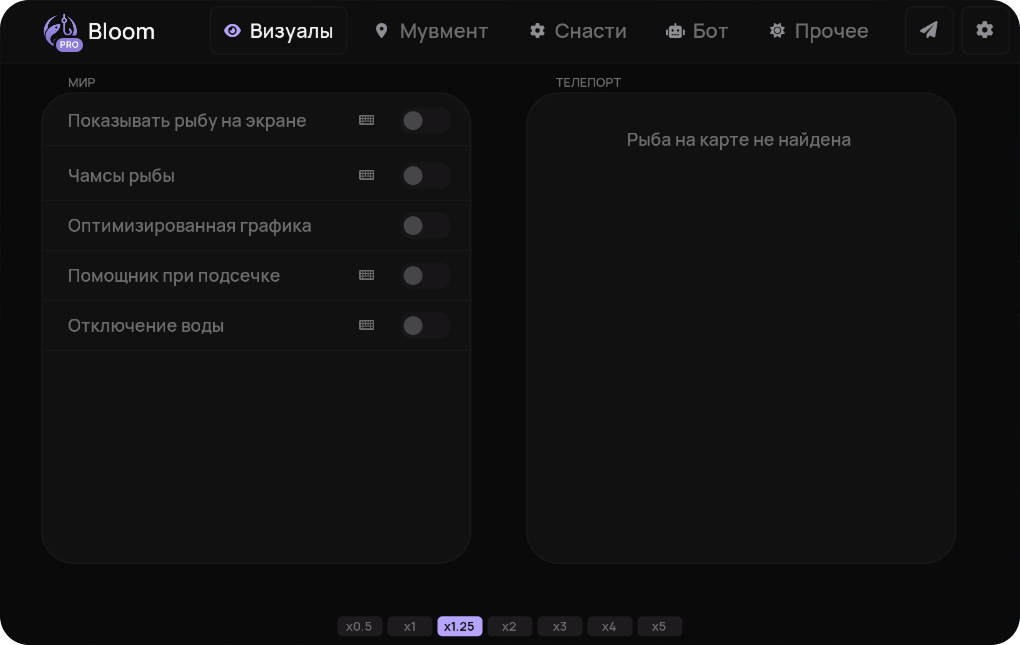The image size is (1020, 645).
Task: Turn on Оптимизированная графика switch
Action: coord(425,226)
